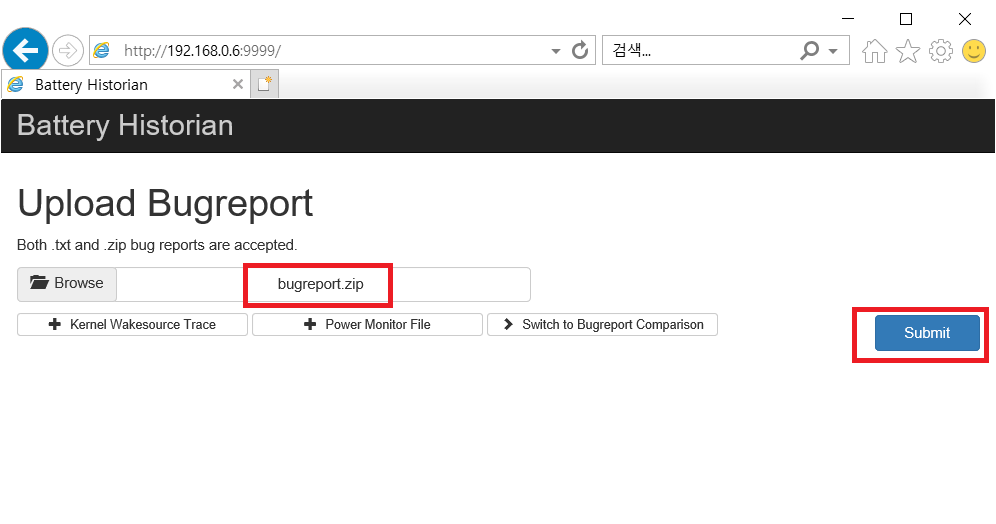Screen dimensions: 996x524
Task: Open a new tab button
Action: (x=264, y=84)
